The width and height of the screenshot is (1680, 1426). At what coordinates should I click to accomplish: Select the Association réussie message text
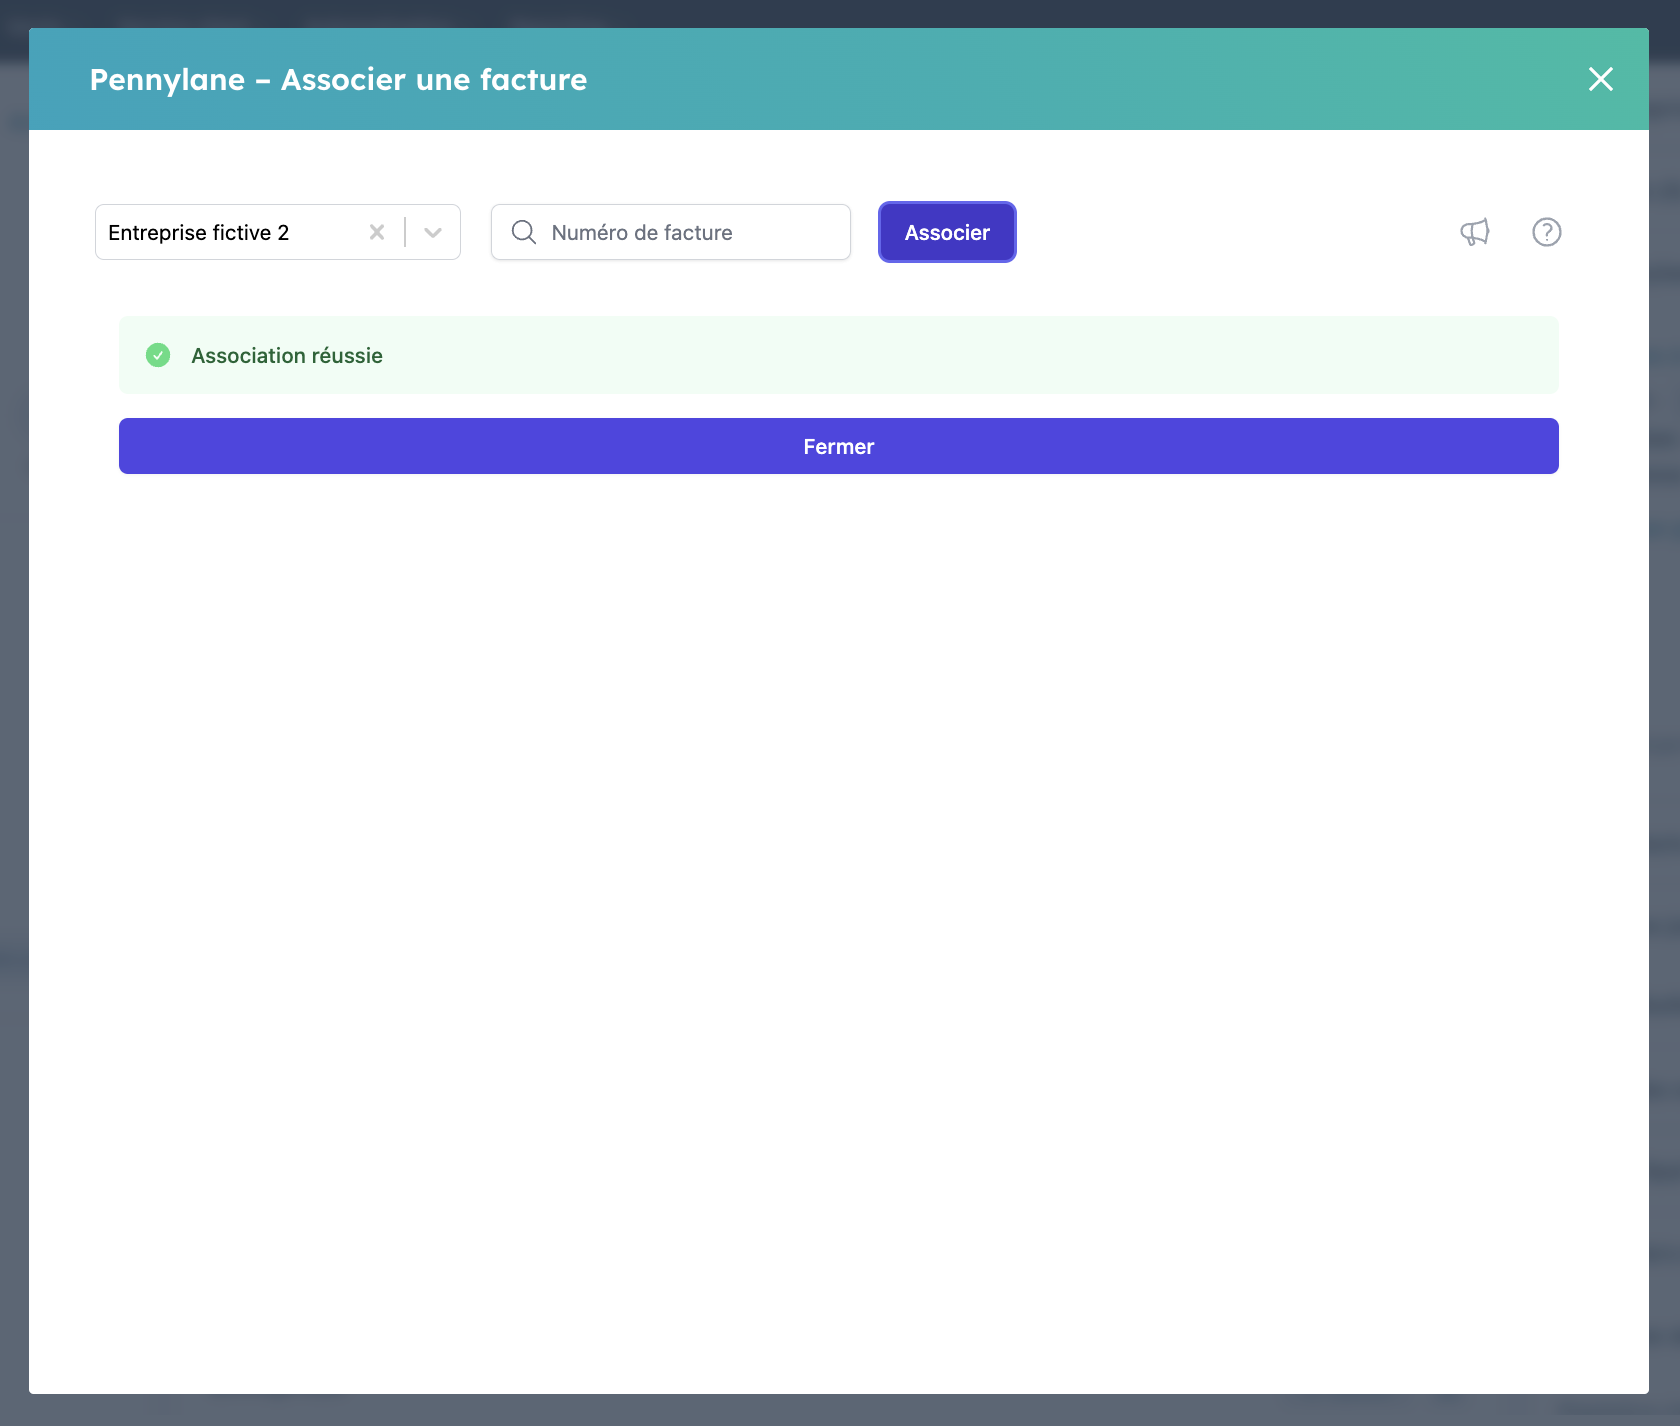tap(287, 356)
